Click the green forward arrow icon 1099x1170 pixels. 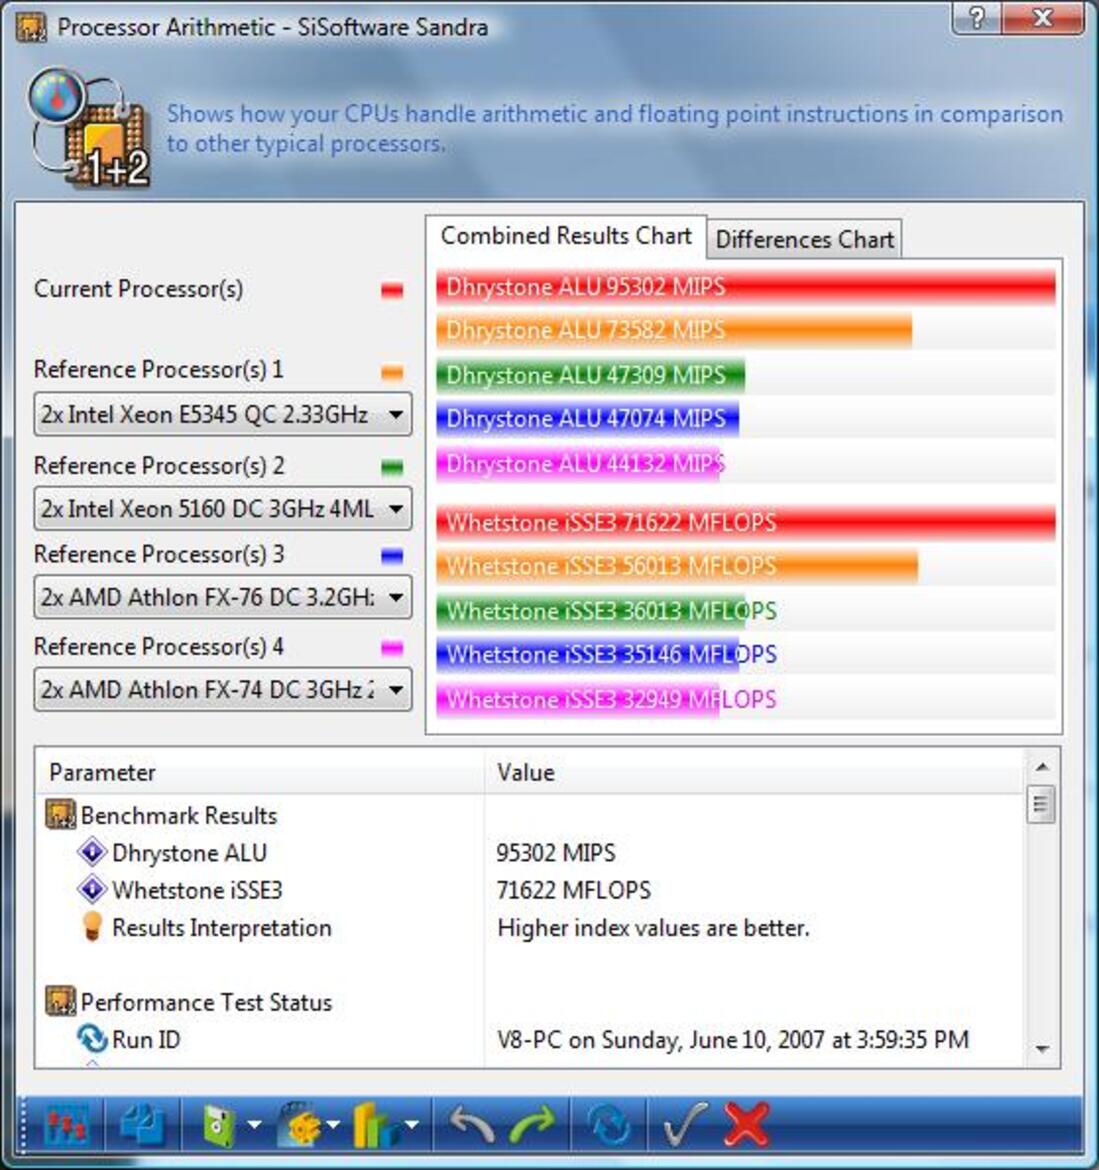point(532,1124)
